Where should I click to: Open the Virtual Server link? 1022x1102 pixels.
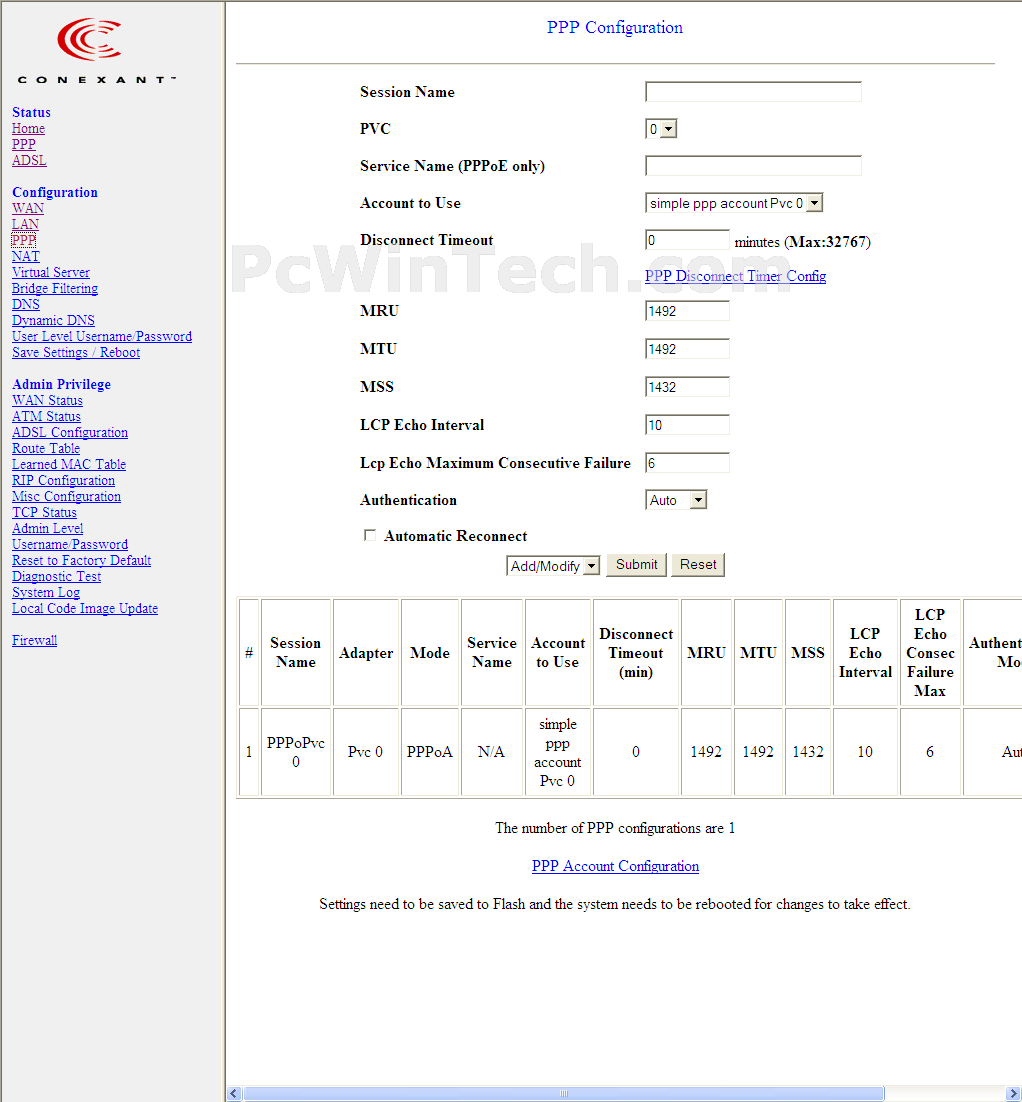point(51,272)
